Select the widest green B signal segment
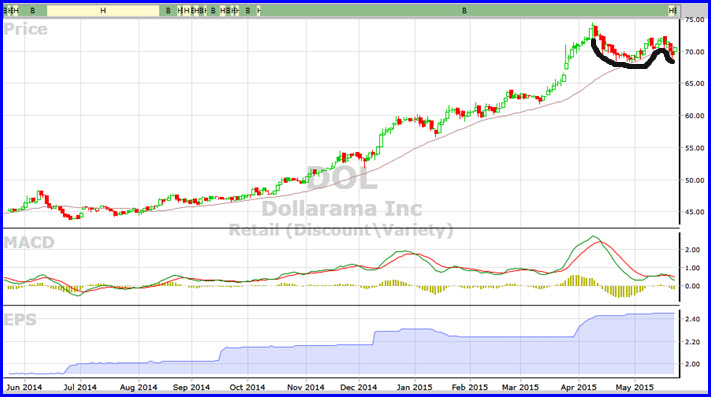711x397 pixels. pyautogui.click(x=464, y=10)
